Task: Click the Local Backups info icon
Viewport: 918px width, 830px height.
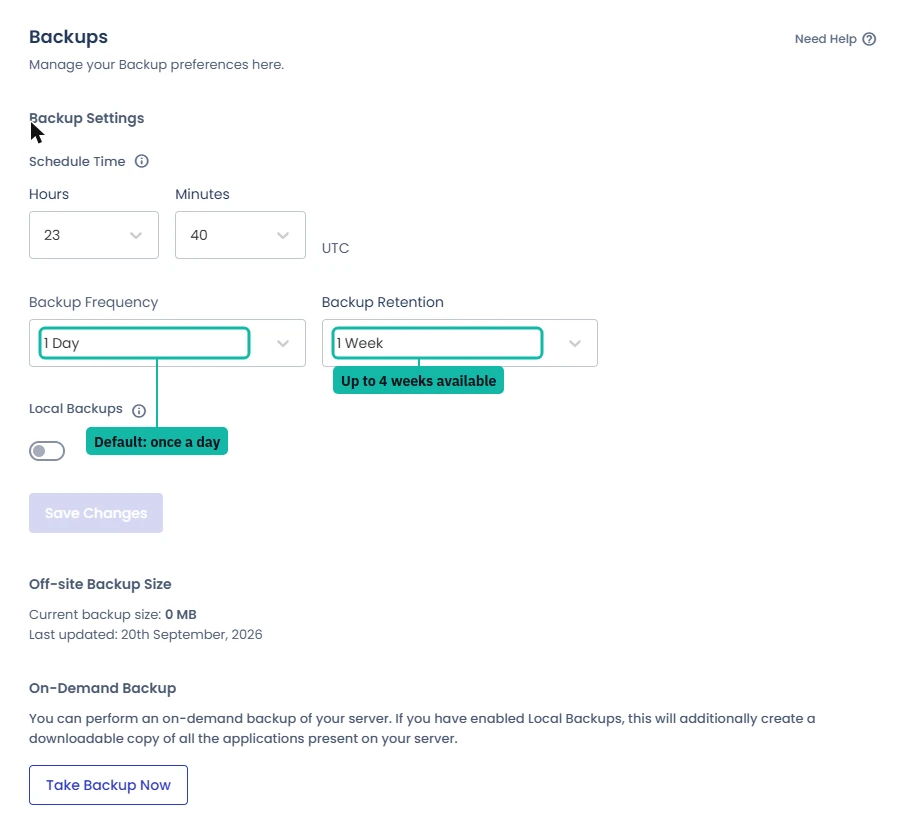Action: tap(139, 411)
